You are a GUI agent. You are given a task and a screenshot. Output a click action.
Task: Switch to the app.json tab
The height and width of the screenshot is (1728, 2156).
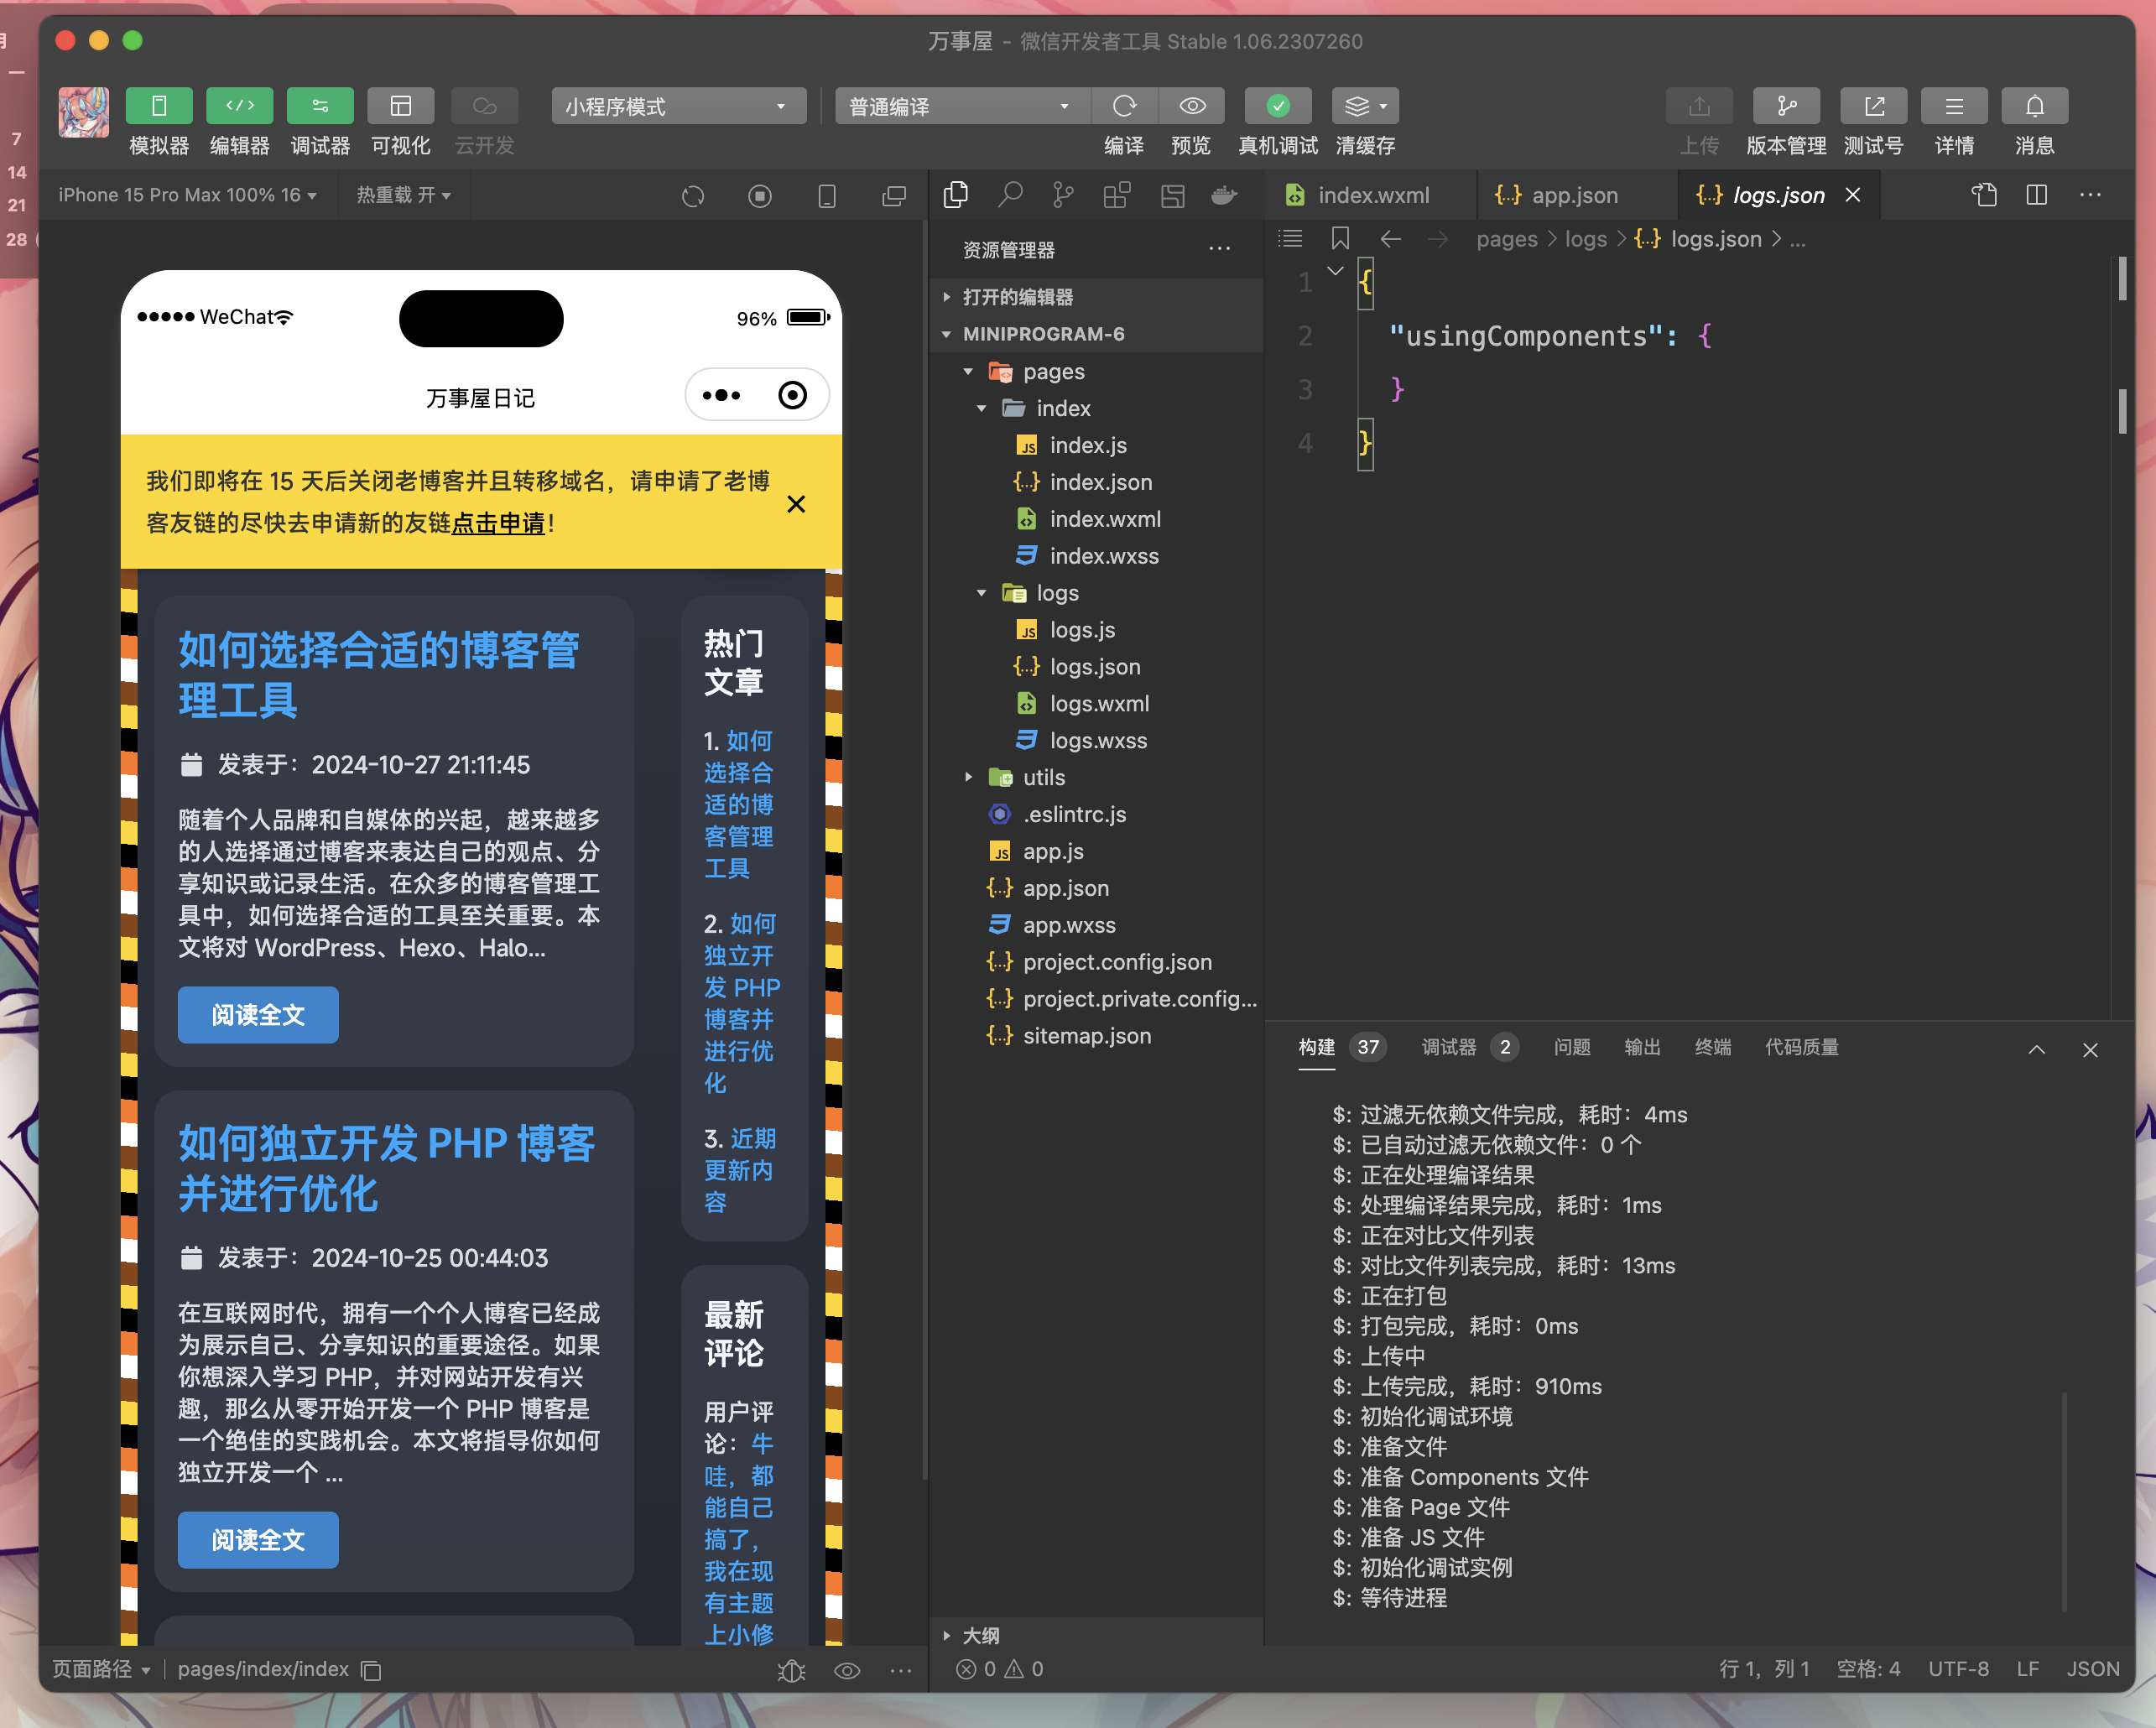point(1575,195)
